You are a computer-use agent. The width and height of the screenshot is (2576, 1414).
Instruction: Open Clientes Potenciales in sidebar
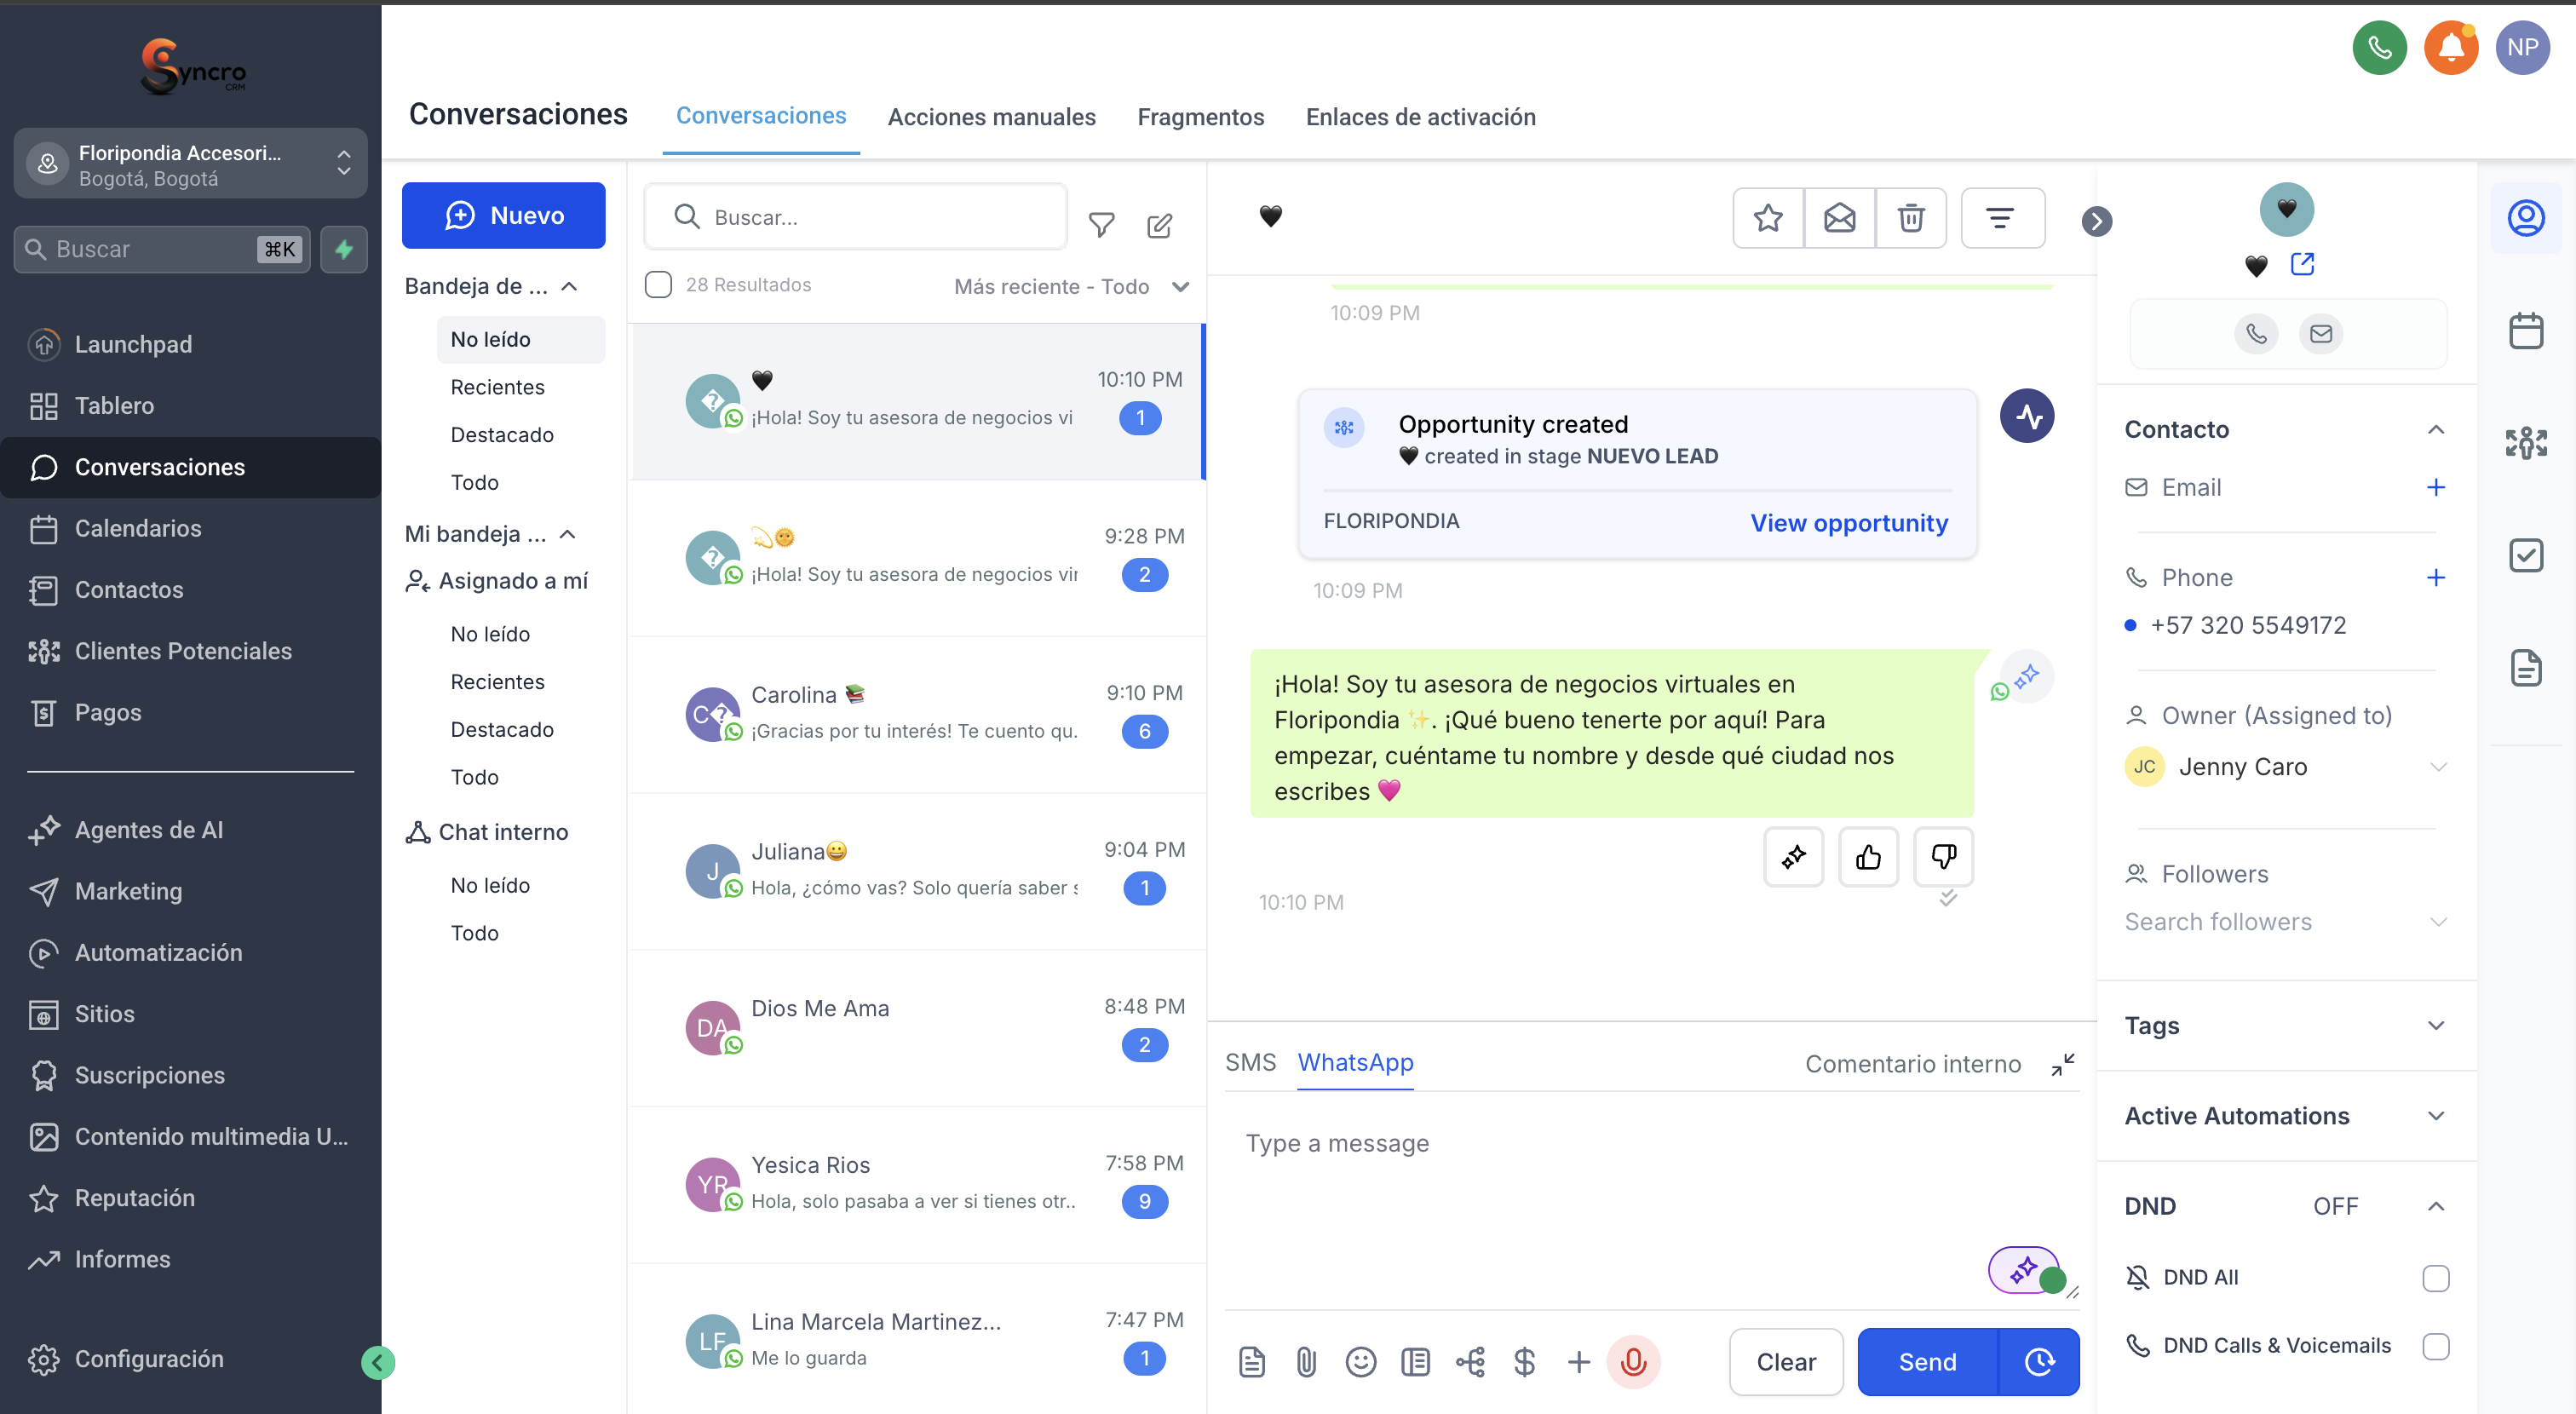(183, 651)
